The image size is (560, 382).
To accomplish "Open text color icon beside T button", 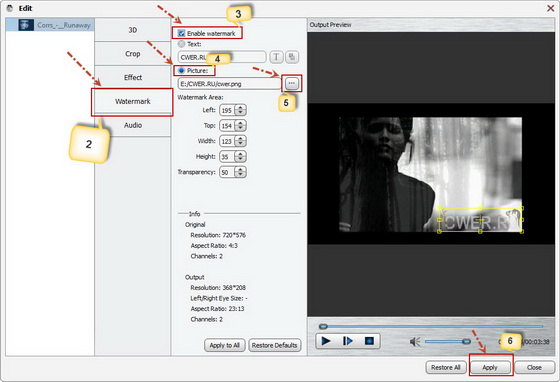I will click(292, 57).
